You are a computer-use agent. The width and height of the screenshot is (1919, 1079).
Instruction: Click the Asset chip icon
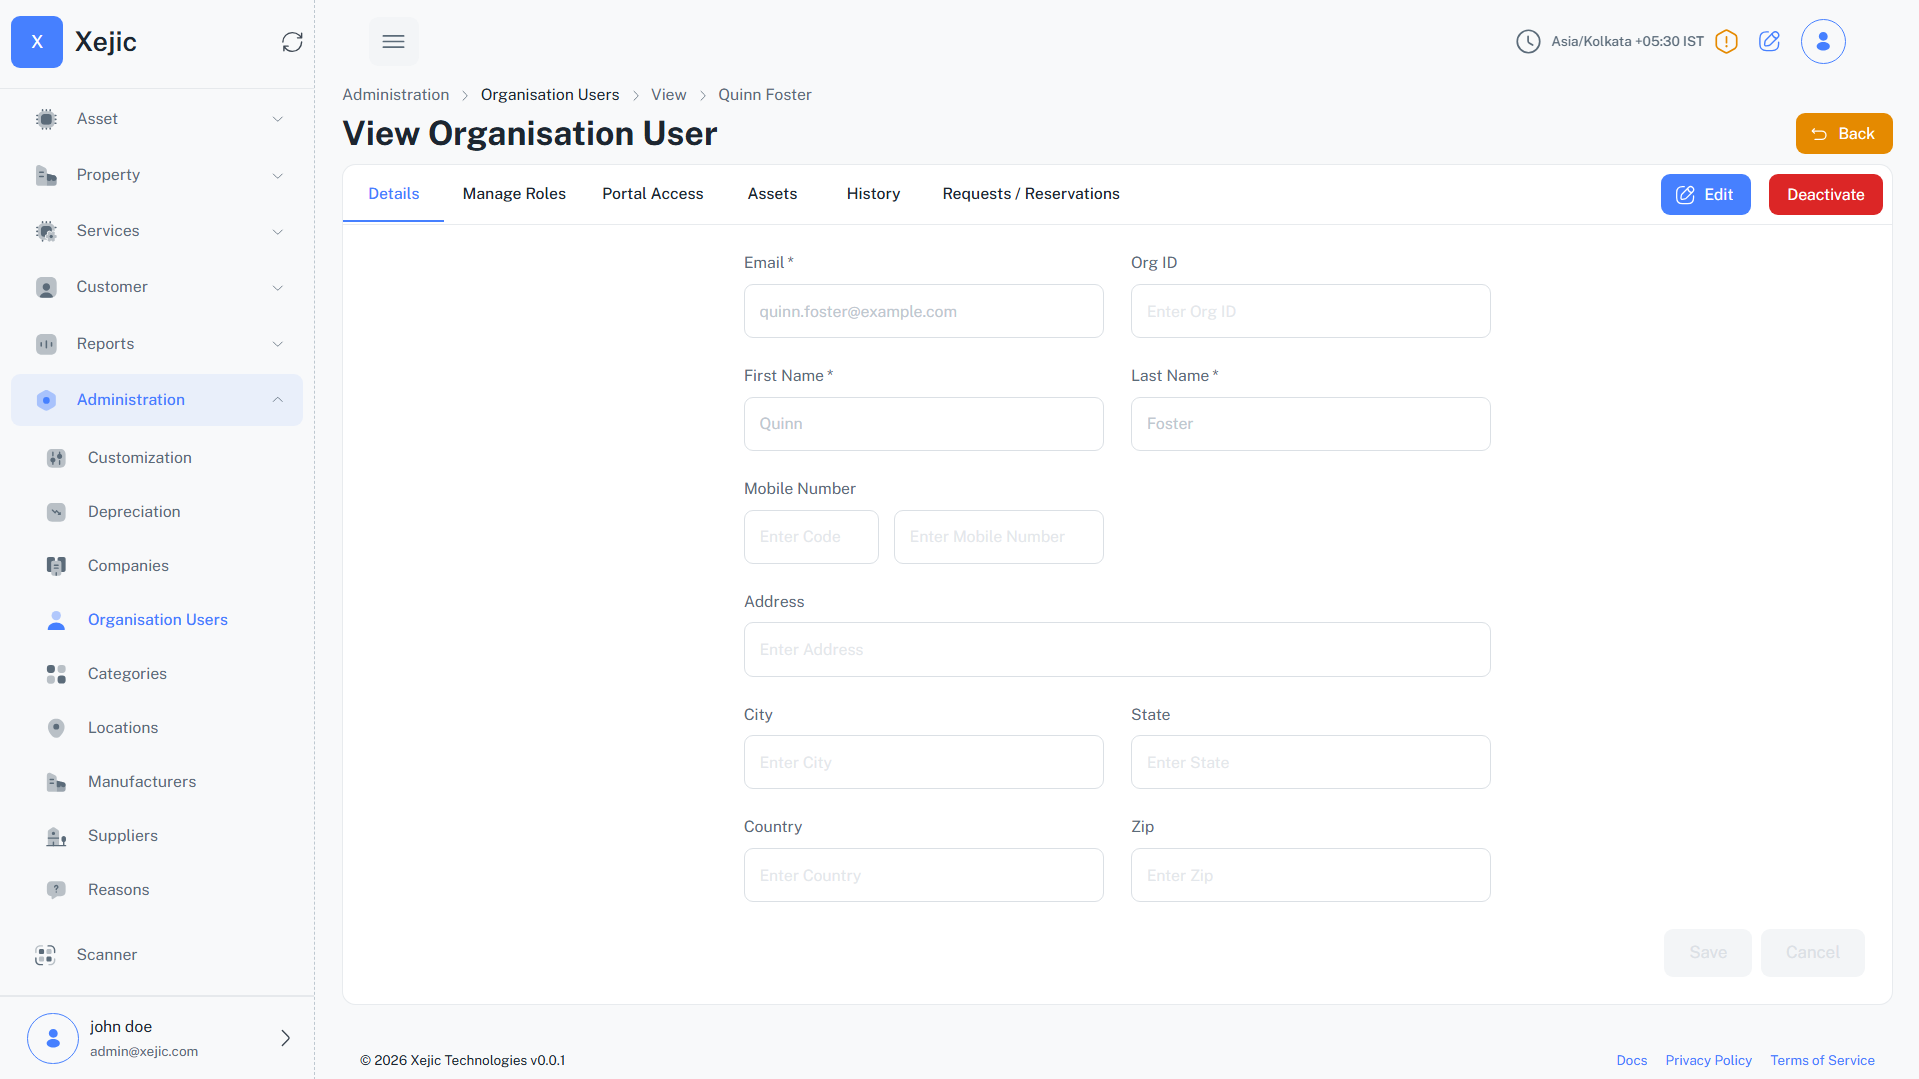(x=46, y=119)
